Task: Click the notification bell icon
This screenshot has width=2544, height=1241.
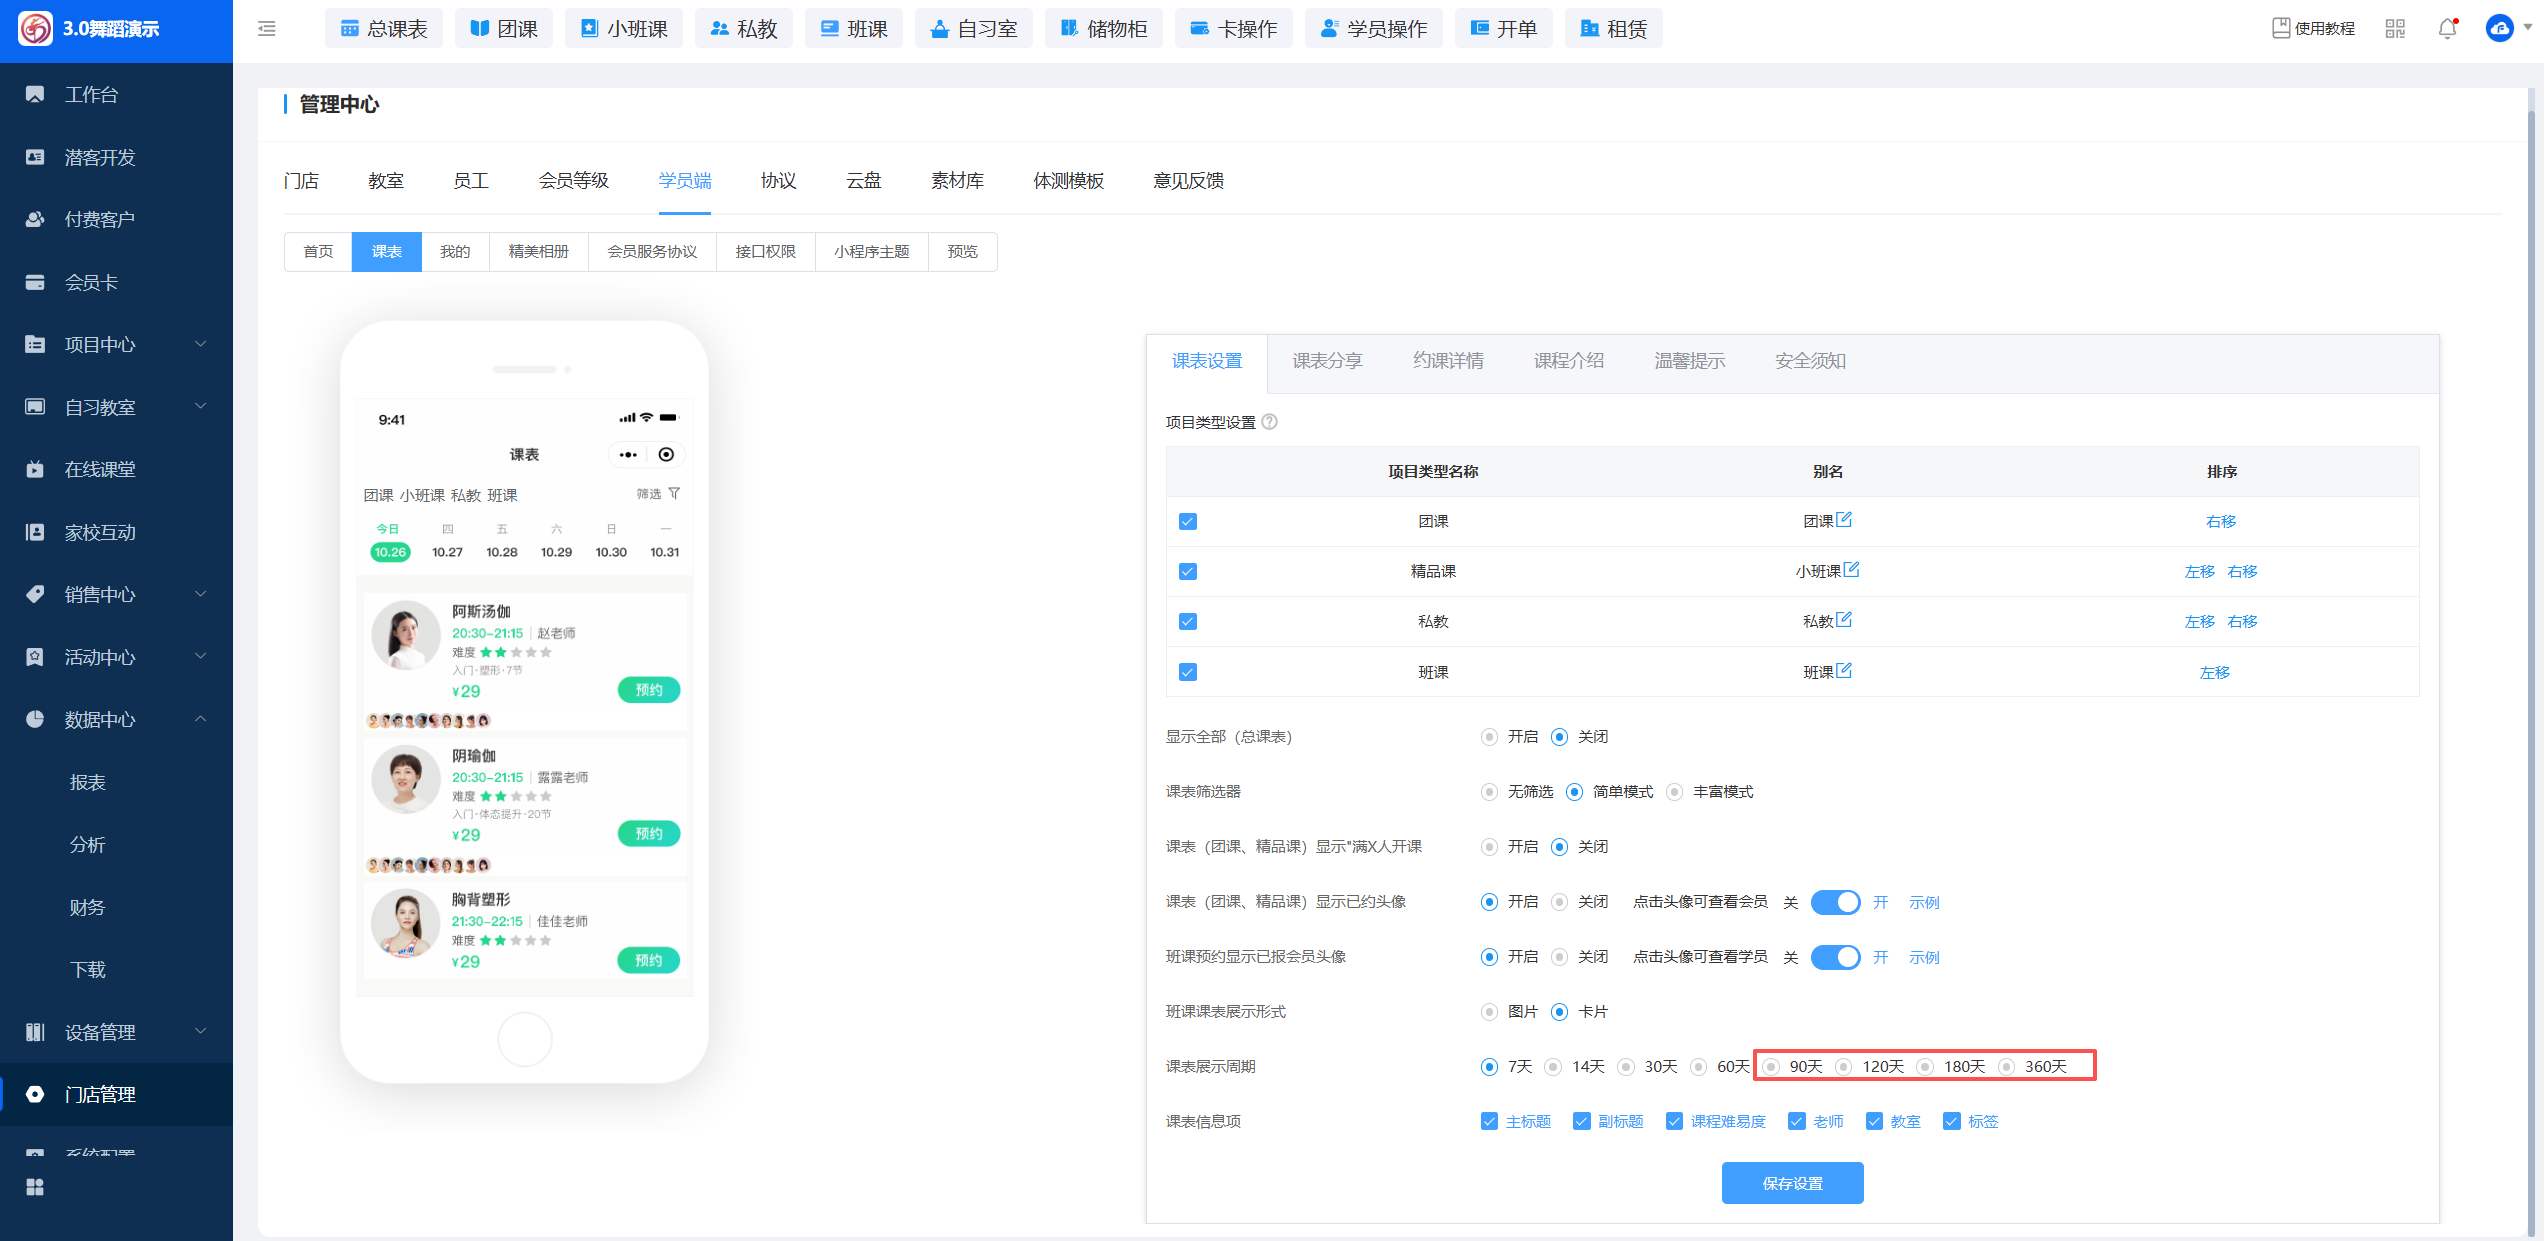Action: [x=2447, y=29]
